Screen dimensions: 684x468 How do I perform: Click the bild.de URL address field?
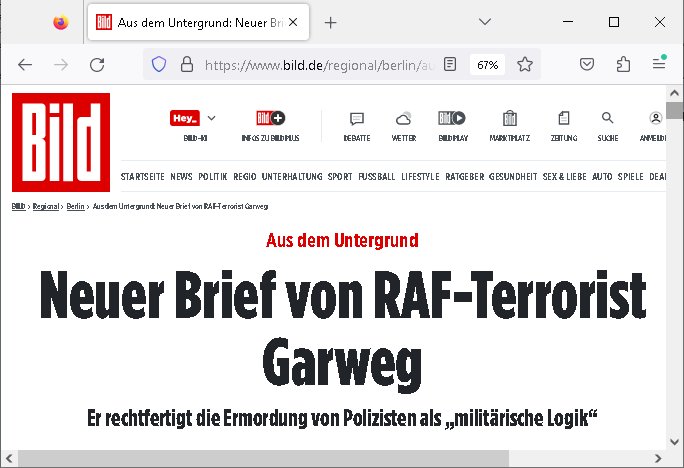[318, 65]
